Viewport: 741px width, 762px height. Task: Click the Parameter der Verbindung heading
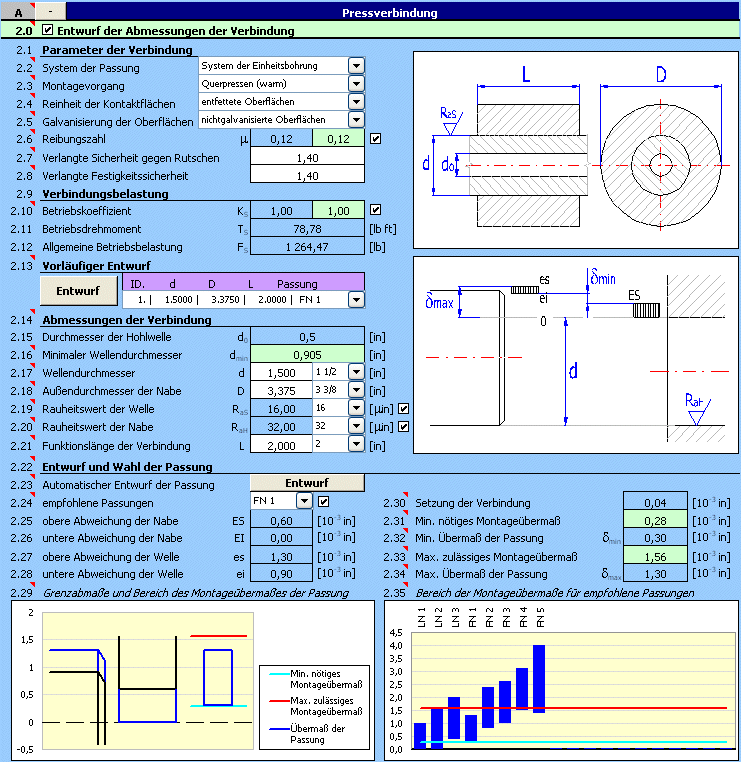tap(117, 50)
